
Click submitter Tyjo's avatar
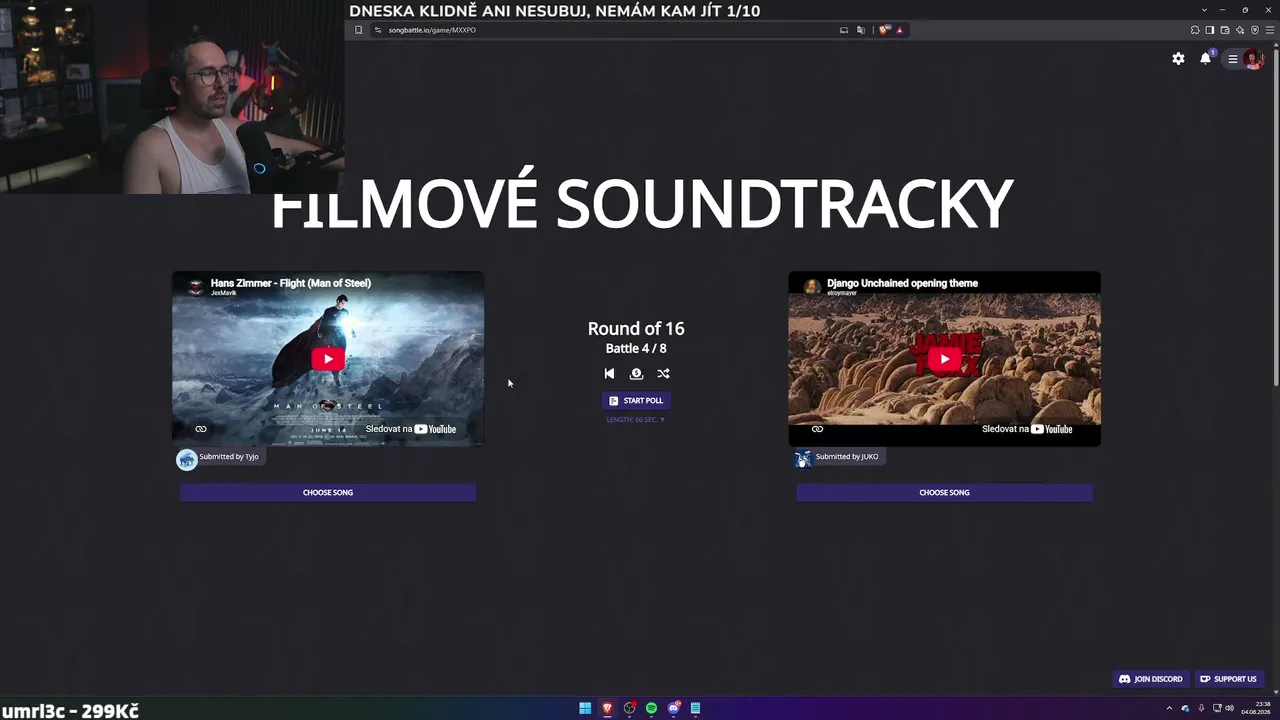click(187, 459)
